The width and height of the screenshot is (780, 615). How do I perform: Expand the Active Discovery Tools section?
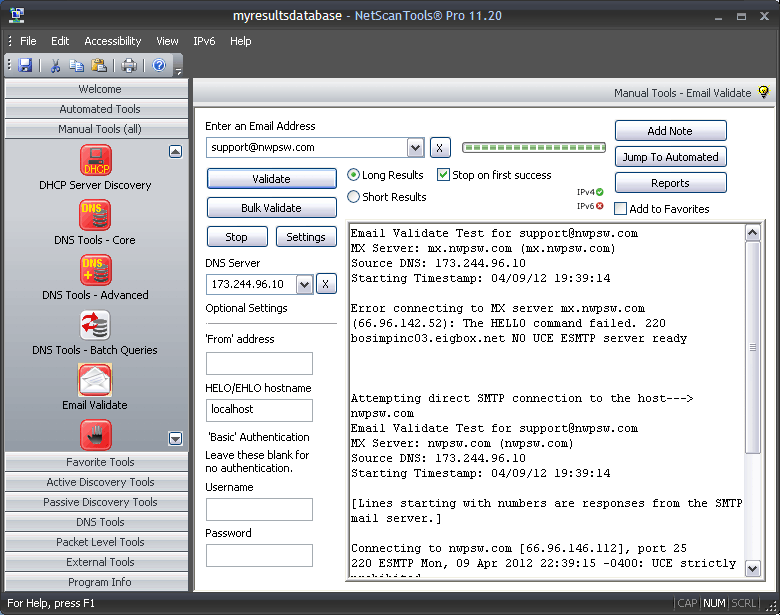tap(97, 482)
